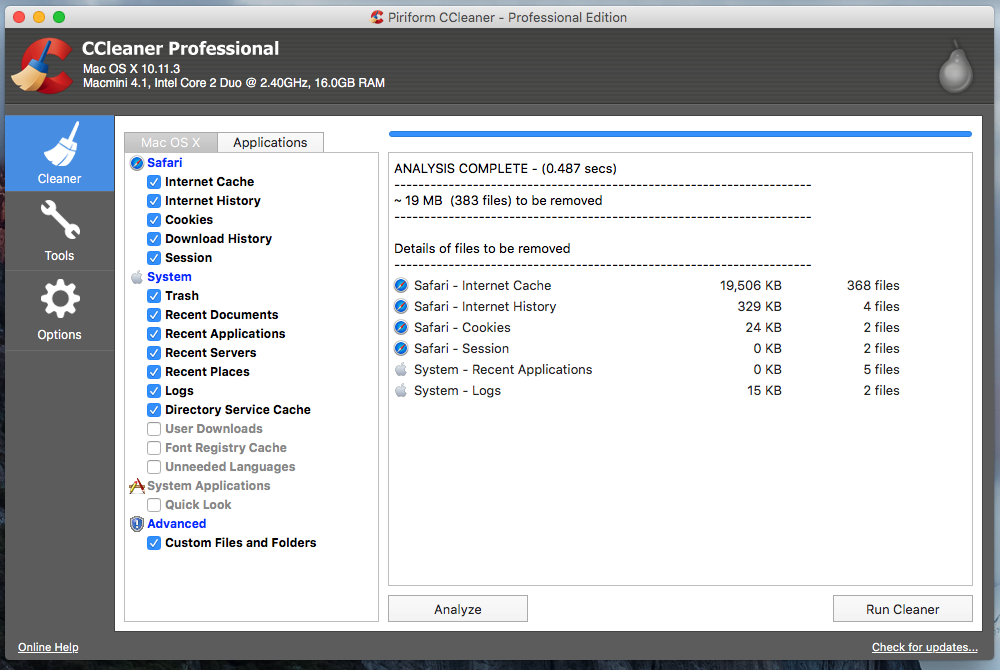The image size is (1000, 670).
Task: Enable User Downloads checkbox
Action: click(154, 429)
